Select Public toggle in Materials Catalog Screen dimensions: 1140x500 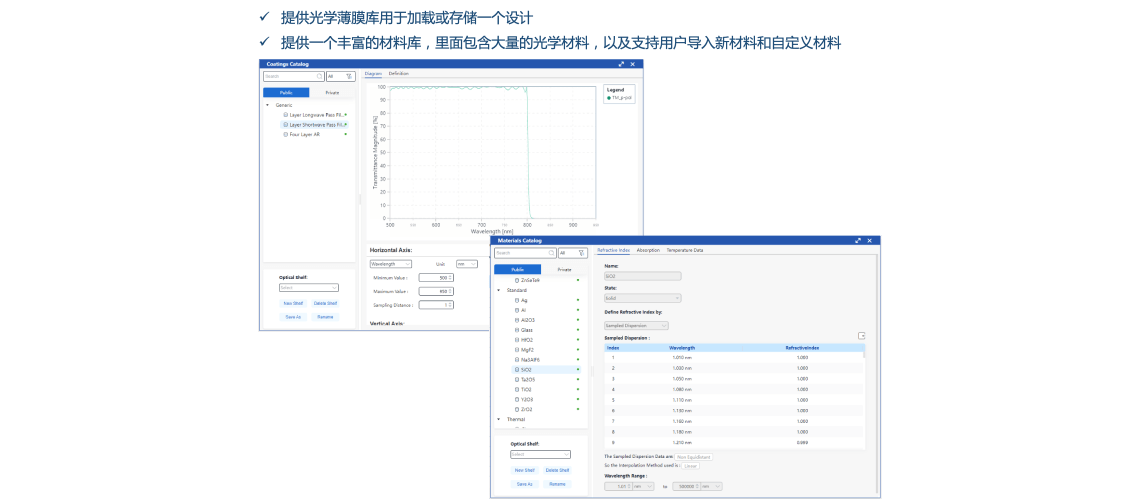click(517, 269)
